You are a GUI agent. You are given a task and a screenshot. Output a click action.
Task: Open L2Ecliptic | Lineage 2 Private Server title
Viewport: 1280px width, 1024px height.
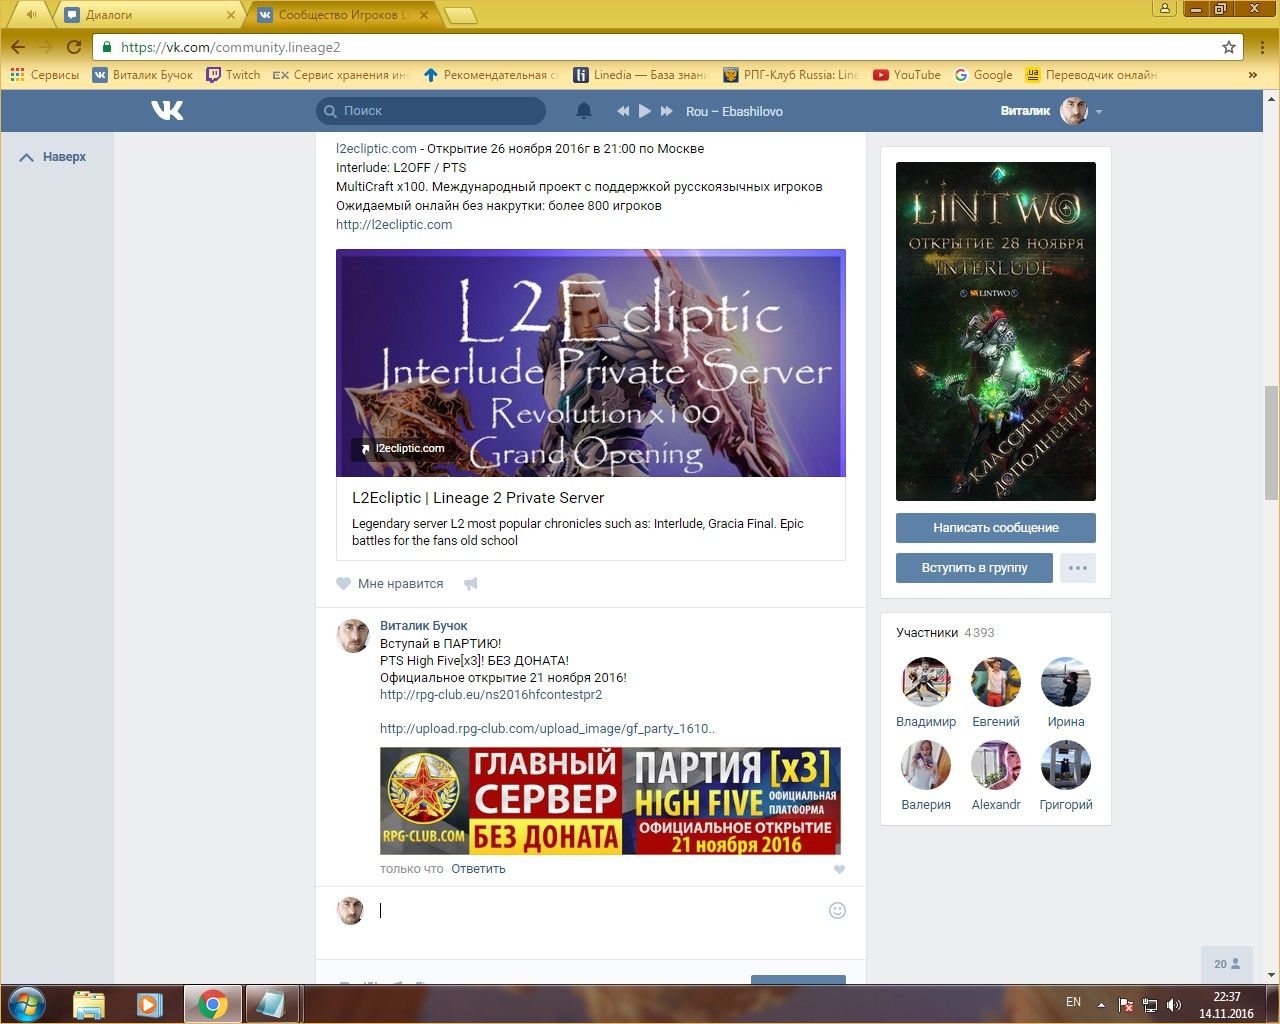(478, 497)
